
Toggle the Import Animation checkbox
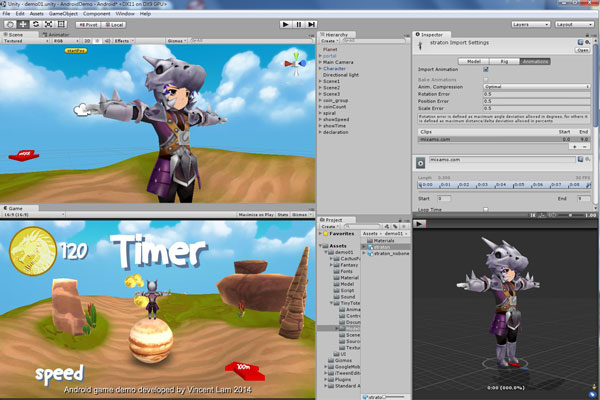point(486,69)
